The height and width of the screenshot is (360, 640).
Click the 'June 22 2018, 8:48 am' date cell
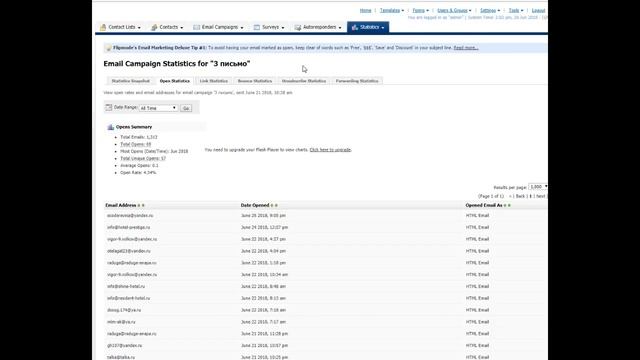[x=263, y=287]
